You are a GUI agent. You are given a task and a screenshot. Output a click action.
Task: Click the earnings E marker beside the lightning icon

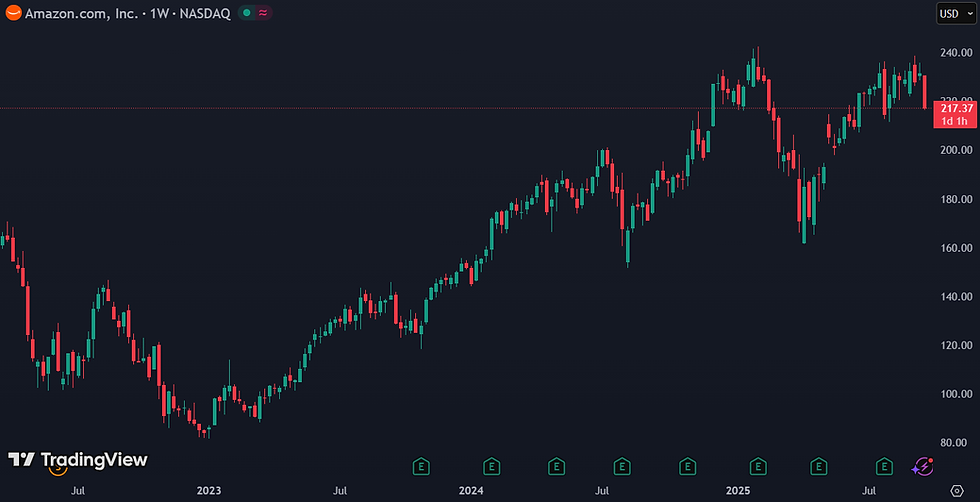coord(884,466)
